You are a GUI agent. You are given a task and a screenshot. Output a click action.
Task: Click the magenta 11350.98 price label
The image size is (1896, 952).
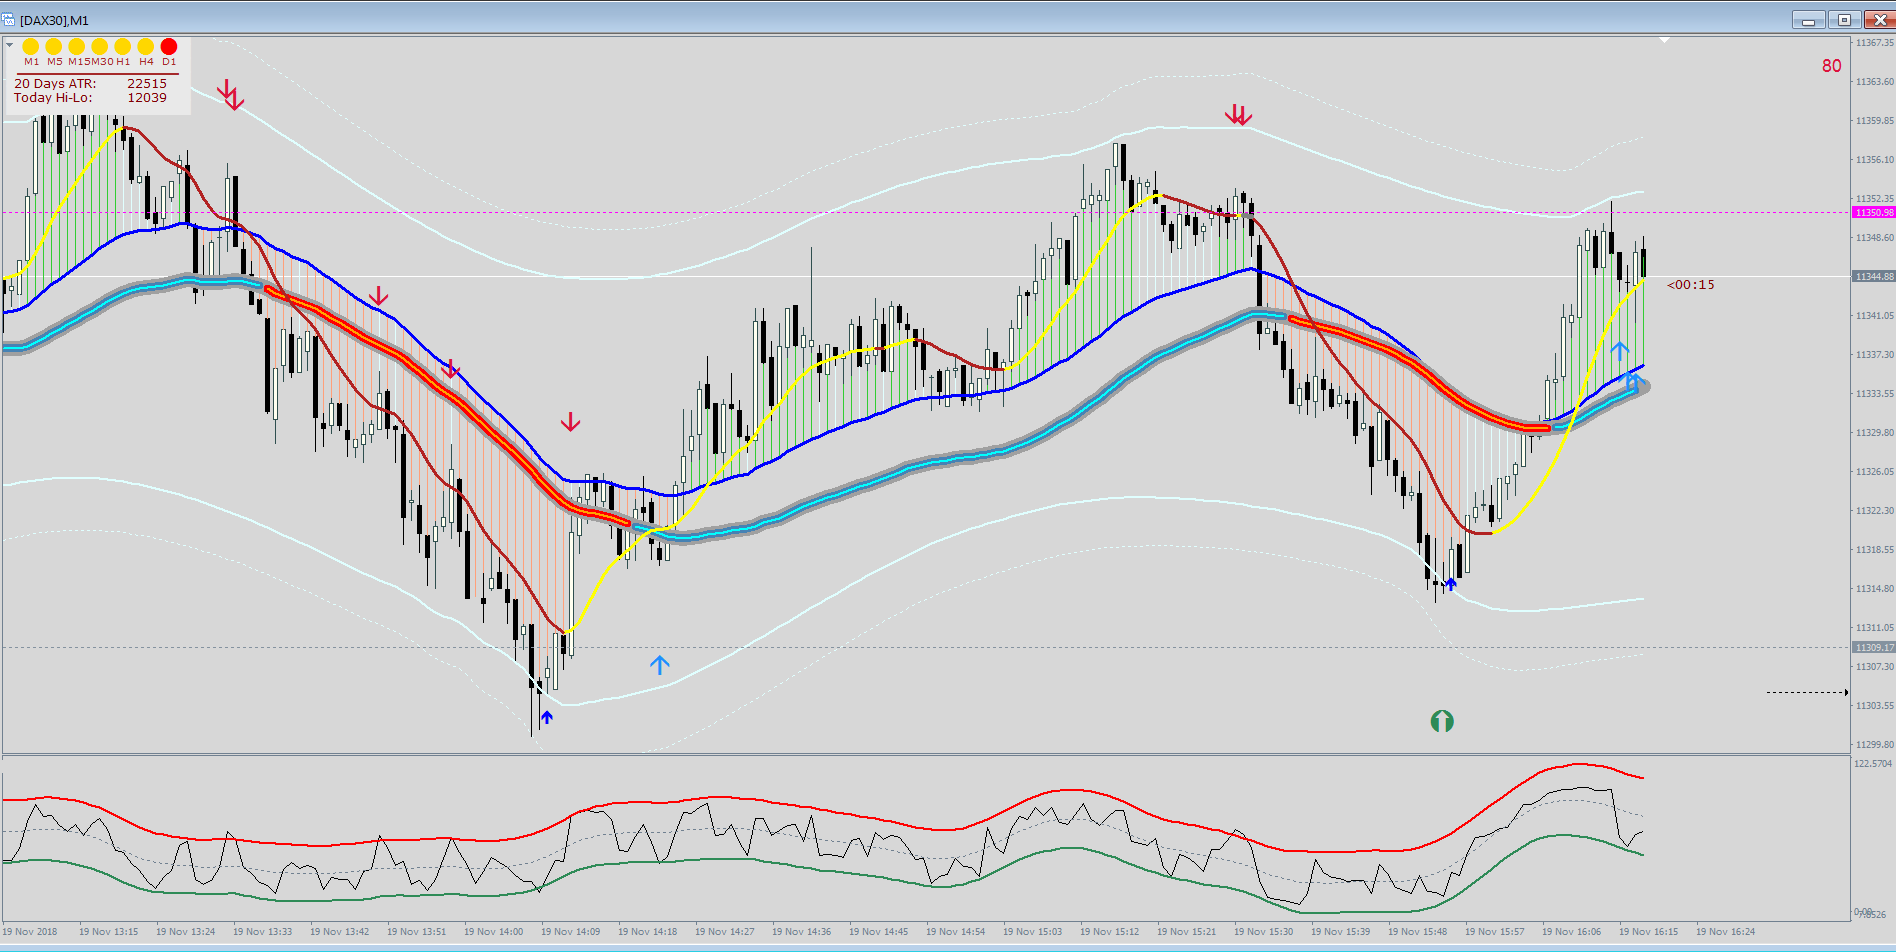[1874, 212]
